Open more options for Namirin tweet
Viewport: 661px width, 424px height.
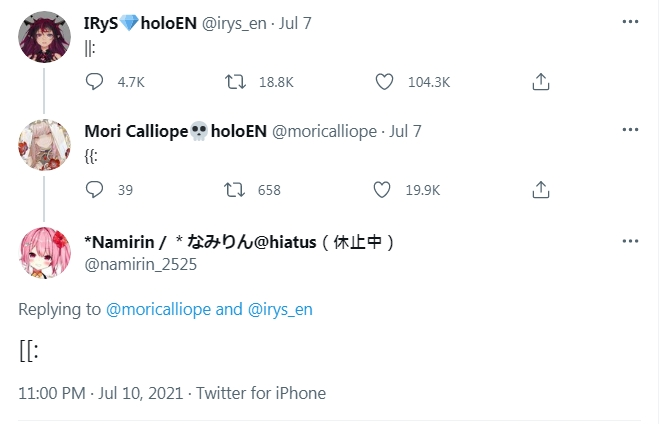pyautogui.click(x=630, y=241)
